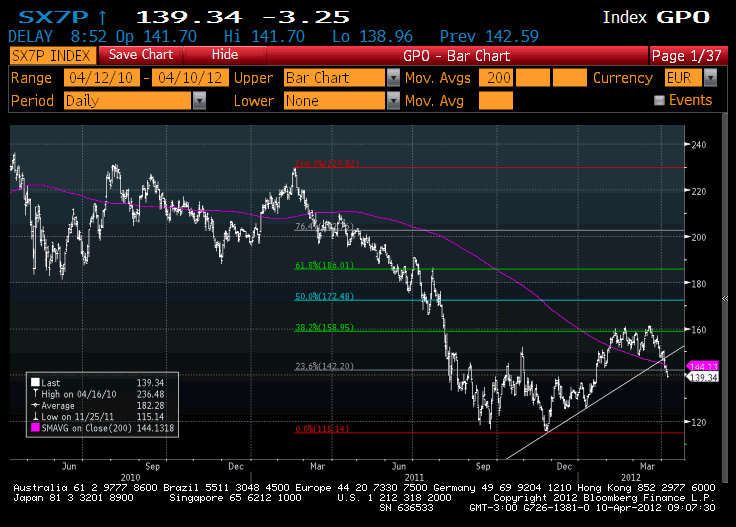Click the second empty Mov. Avgs field
The image size is (736, 527).
(533, 78)
